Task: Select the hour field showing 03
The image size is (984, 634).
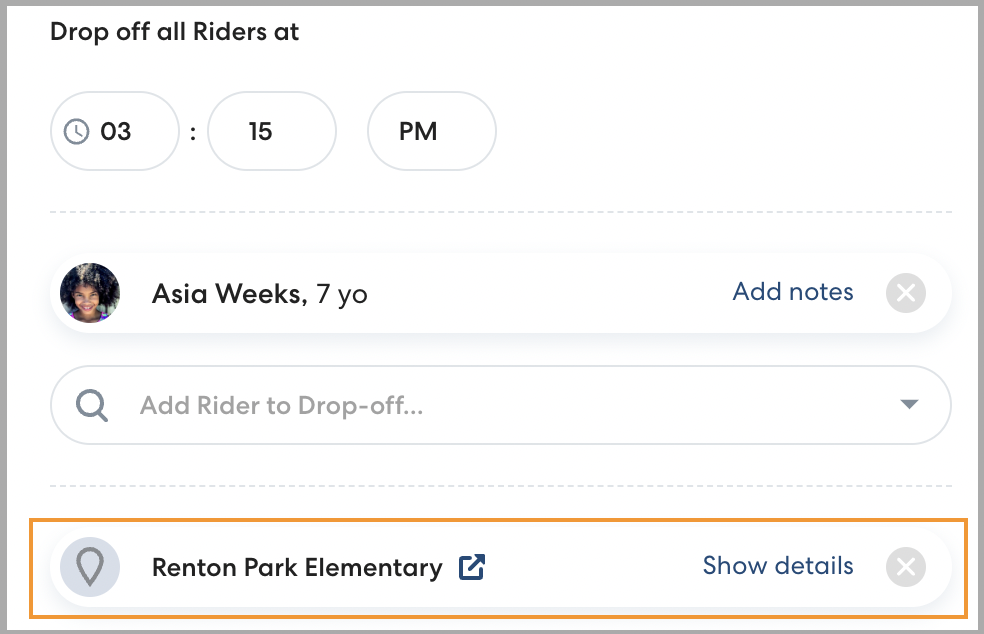Action: tap(116, 131)
